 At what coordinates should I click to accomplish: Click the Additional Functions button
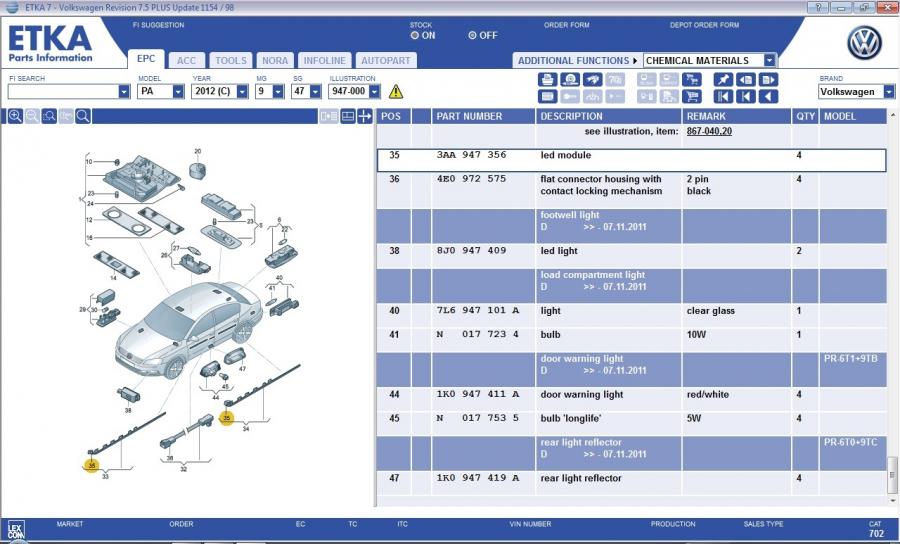click(x=577, y=60)
